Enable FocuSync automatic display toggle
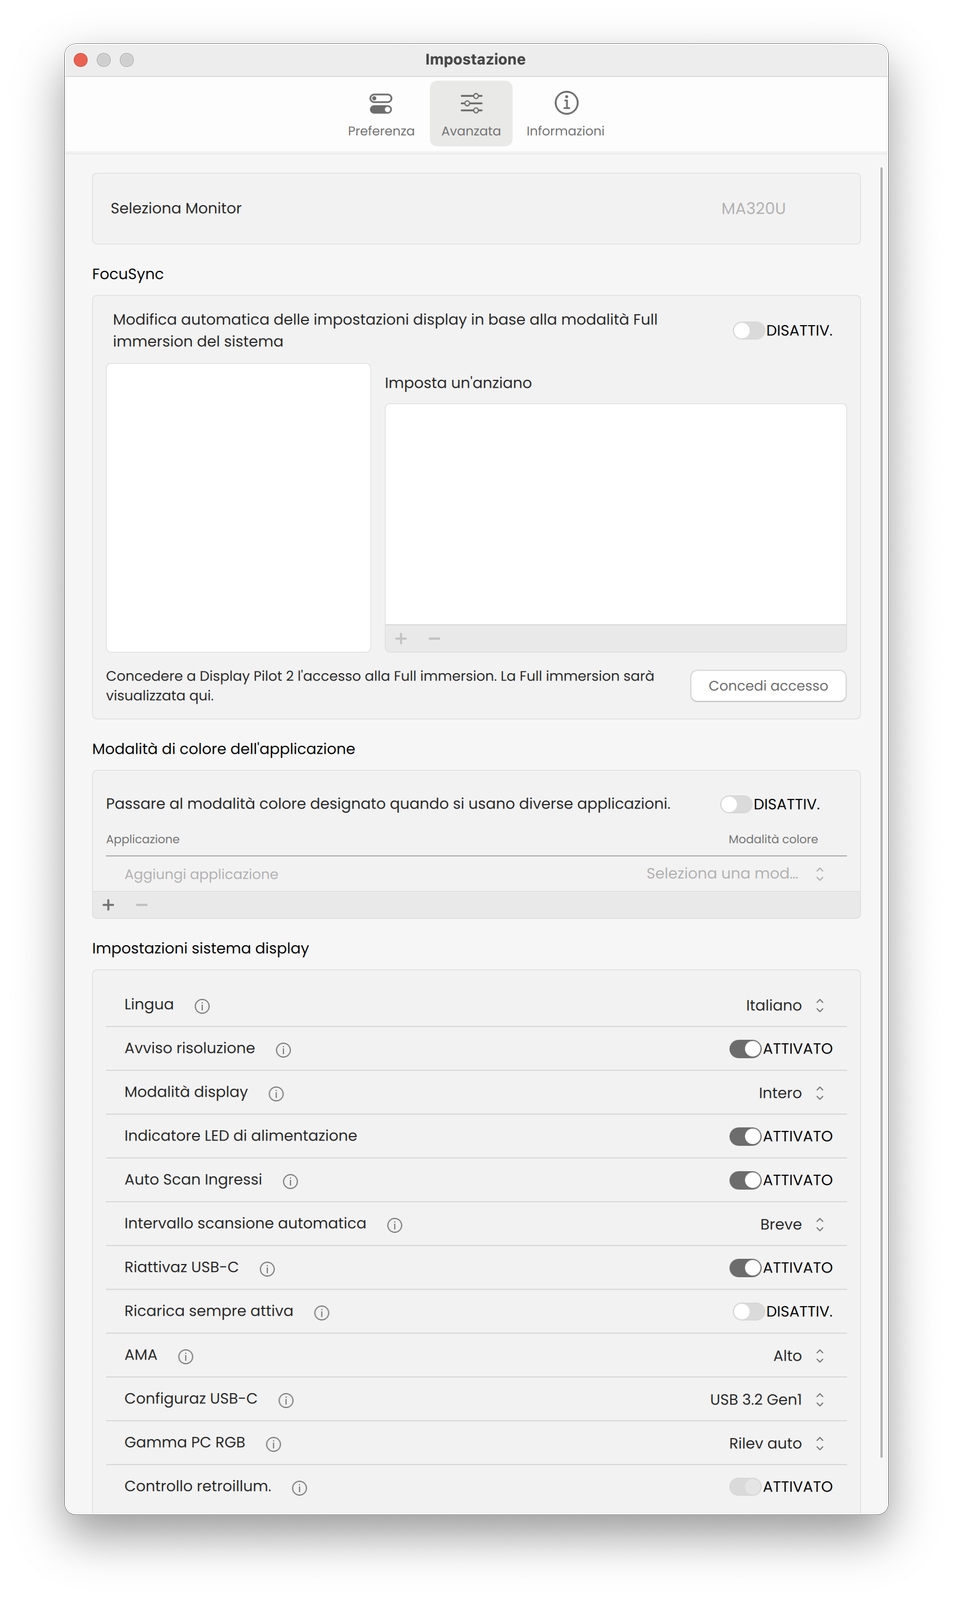Image resolution: width=953 pixels, height=1600 pixels. click(747, 331)
